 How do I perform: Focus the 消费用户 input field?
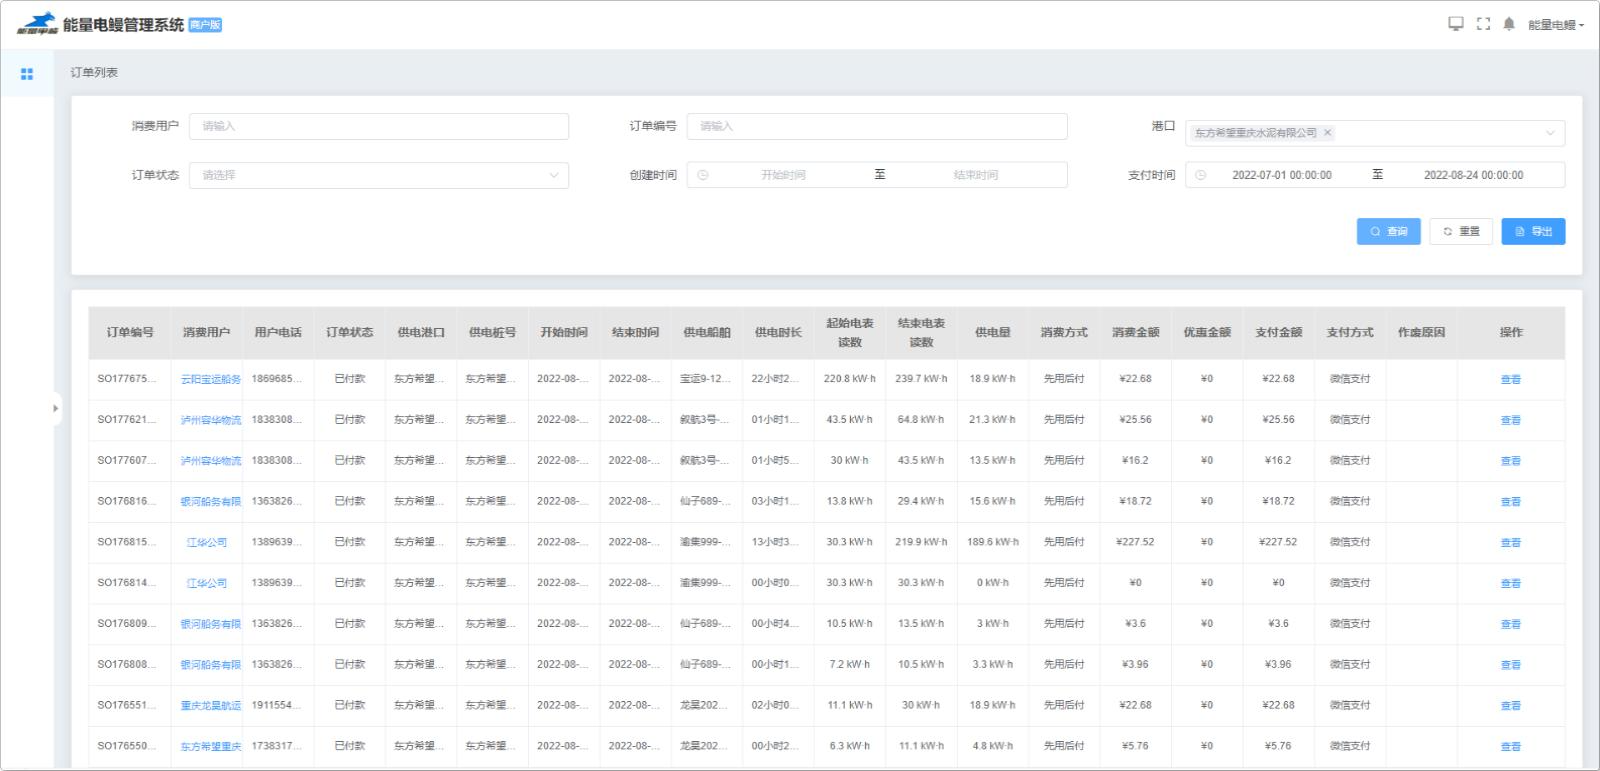379,126
